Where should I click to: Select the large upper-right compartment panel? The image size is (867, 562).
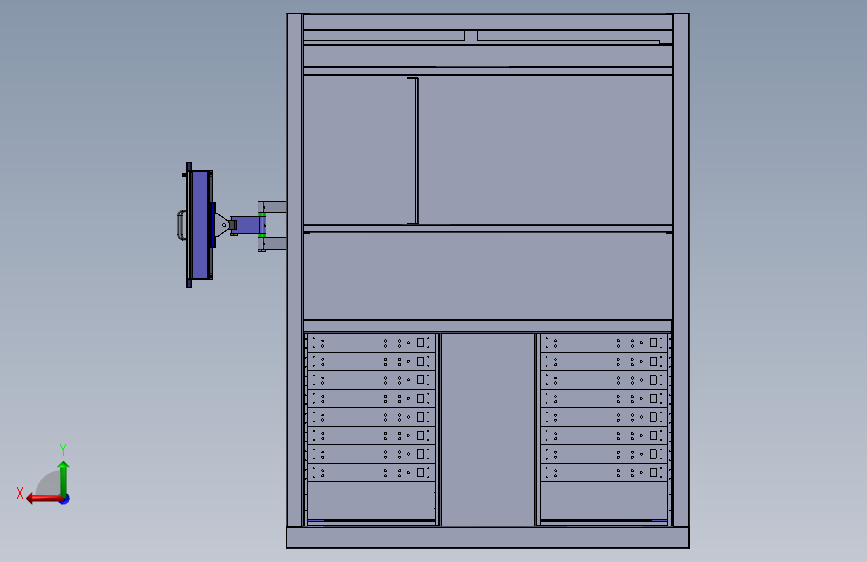tap(545, 149)
